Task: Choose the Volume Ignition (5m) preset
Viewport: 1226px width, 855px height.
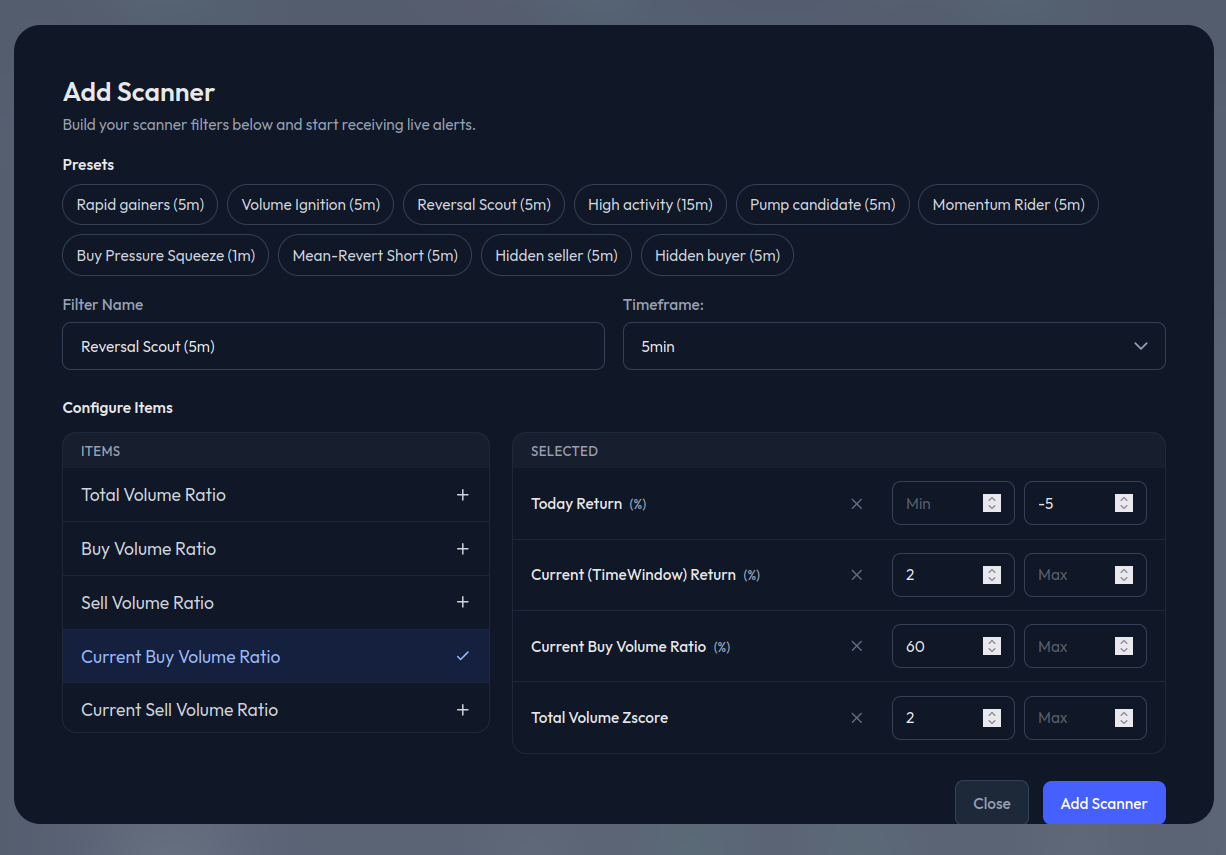Action: tap(310, 205)
